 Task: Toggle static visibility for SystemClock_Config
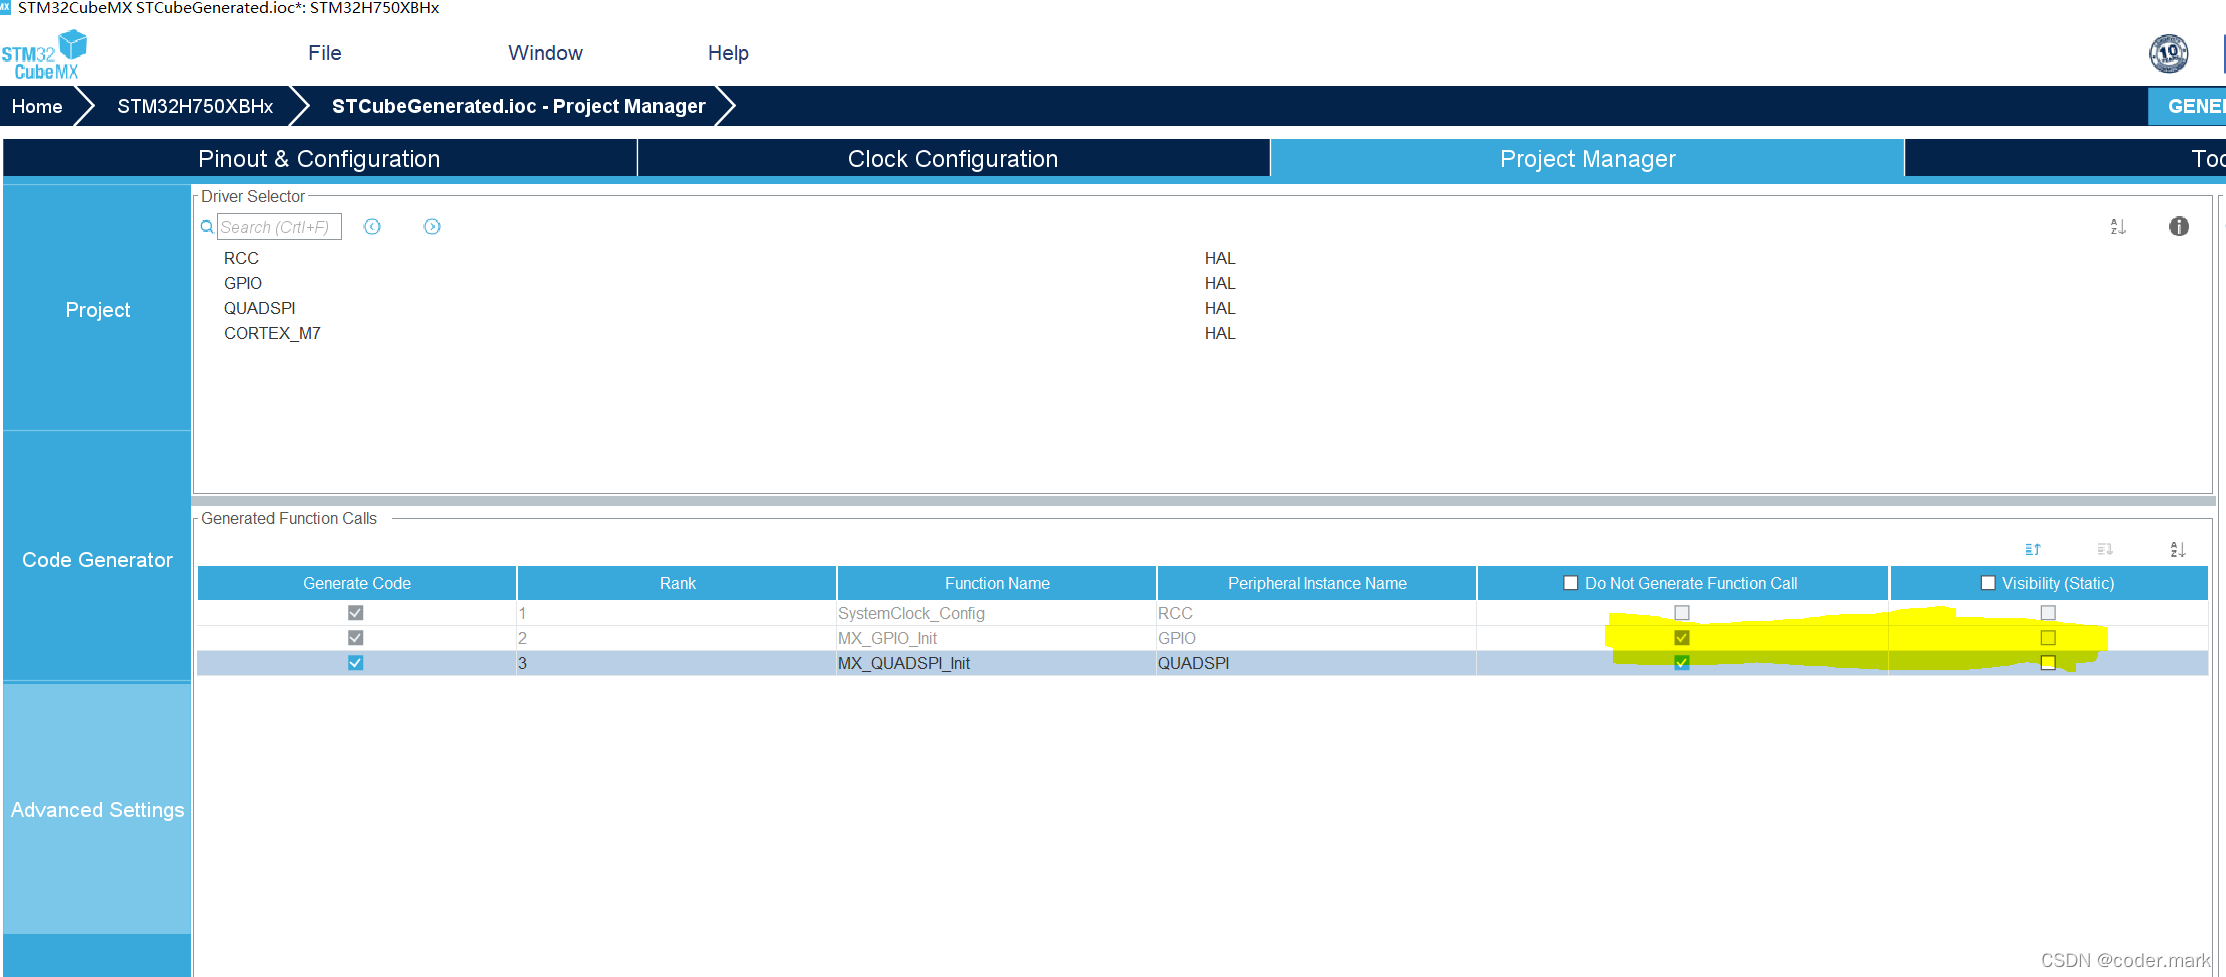2048,613
